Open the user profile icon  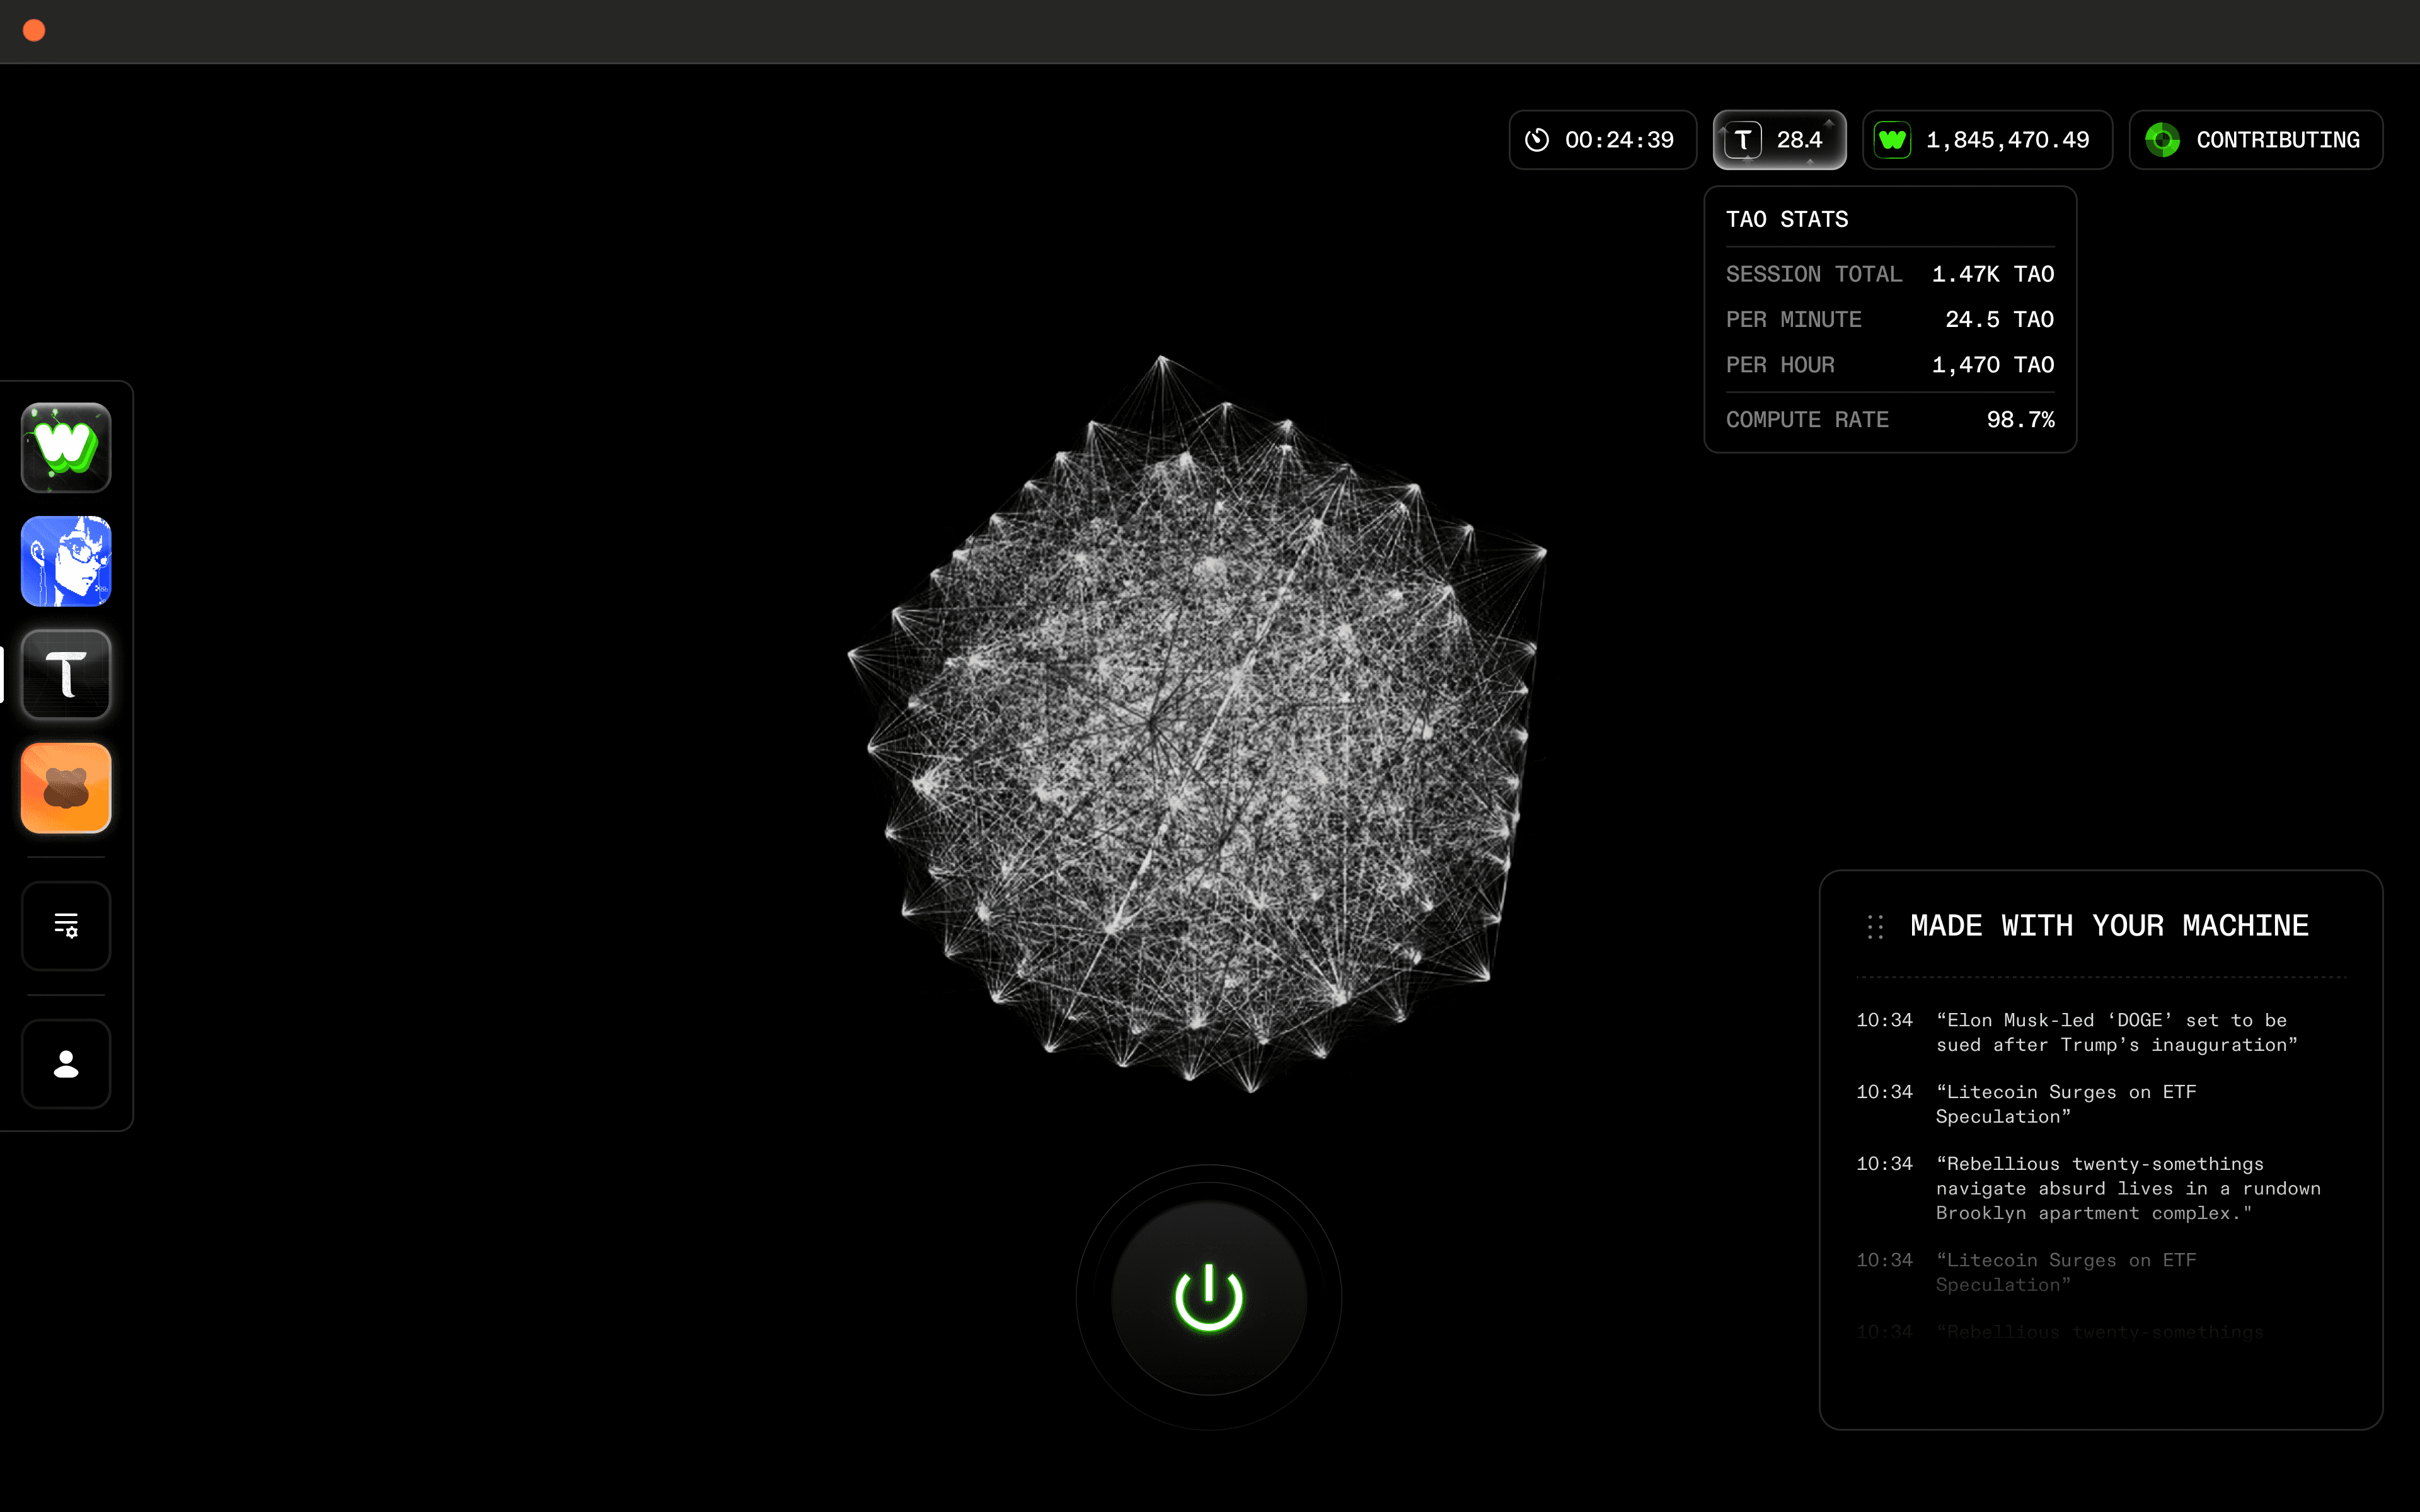(x=66, y=1063)
